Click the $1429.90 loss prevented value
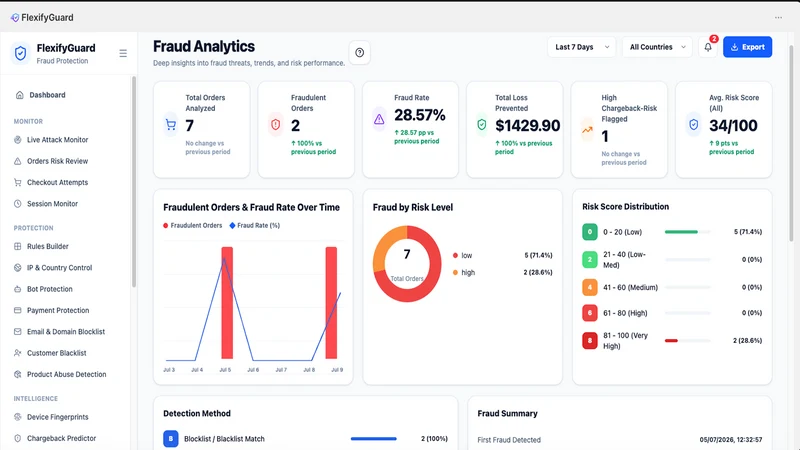The image size is (800, 450). coord(528,126)
